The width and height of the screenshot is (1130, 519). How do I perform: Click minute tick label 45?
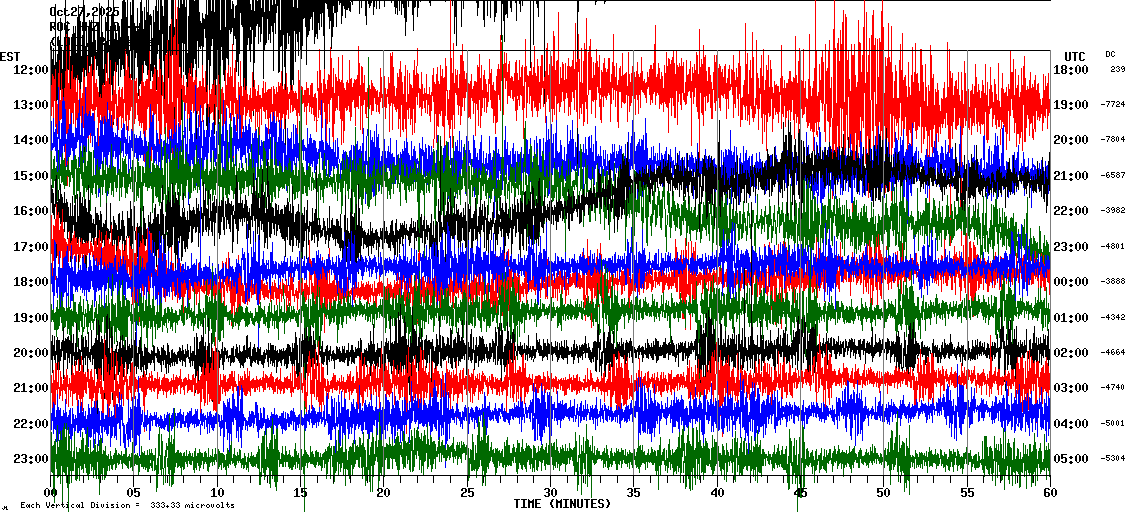[801, 493]
